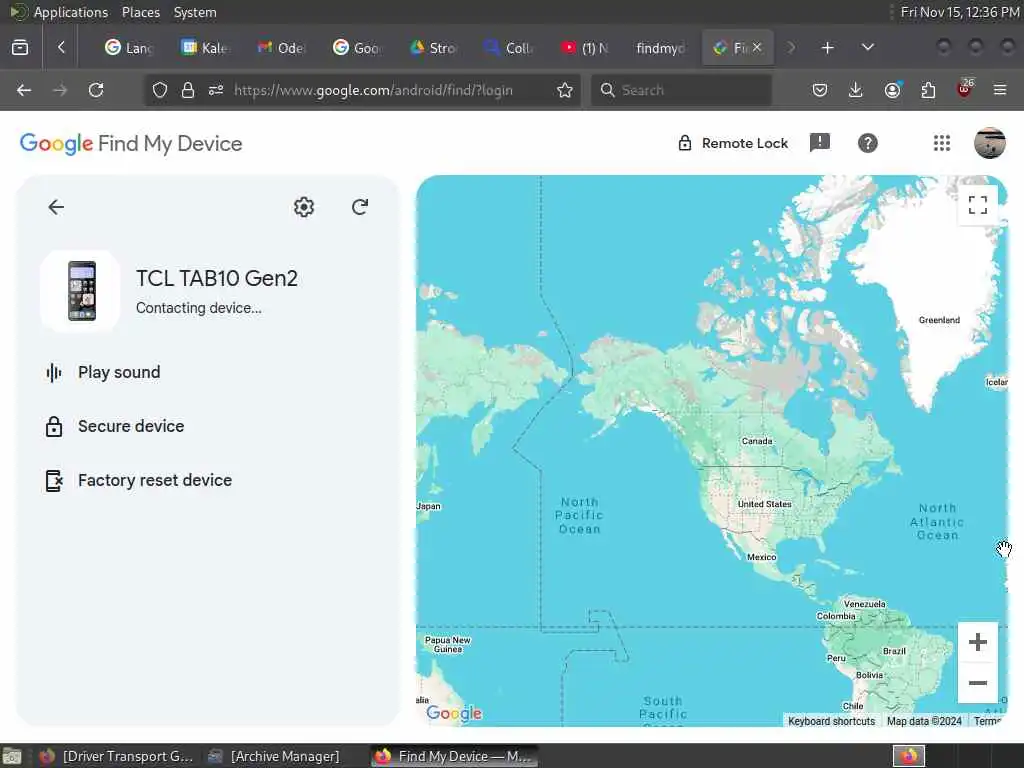The width and height of the screenshot is (1024, 768).
Task: Open the Pocket save icon
Action: [x=820, y=90]
